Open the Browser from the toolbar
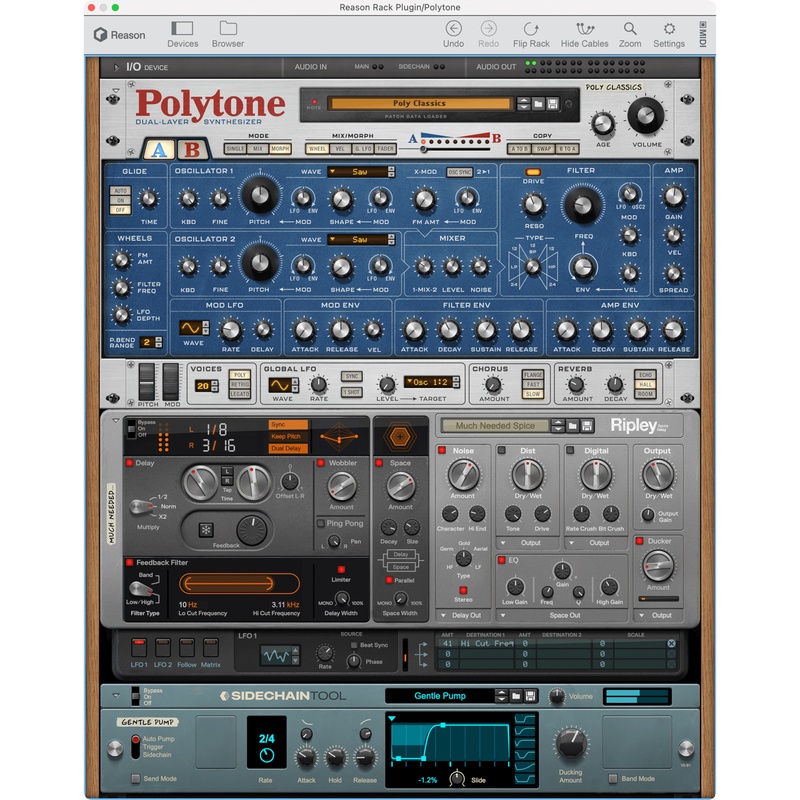 click(x=228, y=30)
